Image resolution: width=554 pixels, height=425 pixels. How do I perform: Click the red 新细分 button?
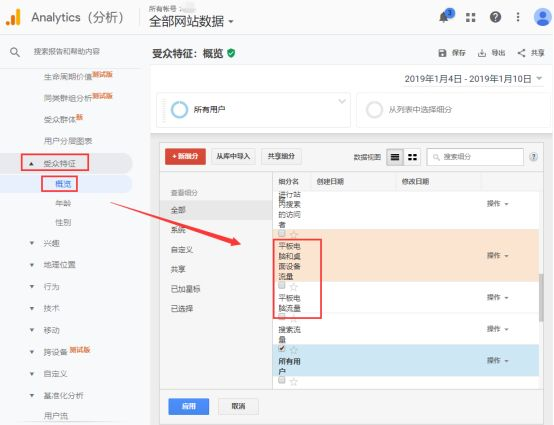point(185,157)
